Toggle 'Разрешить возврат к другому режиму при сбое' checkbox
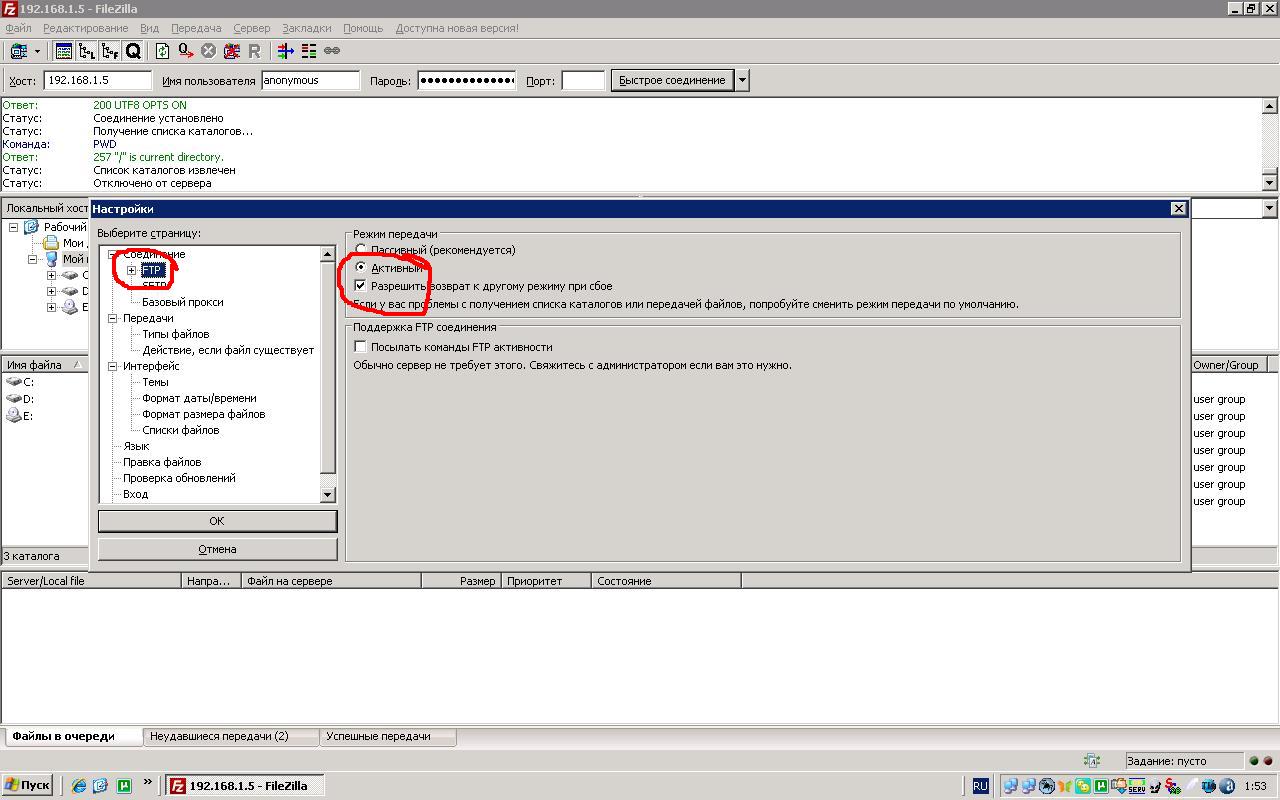Viewport: 1280px width, 800px height. pyautogui.click(x=361, y=286)
